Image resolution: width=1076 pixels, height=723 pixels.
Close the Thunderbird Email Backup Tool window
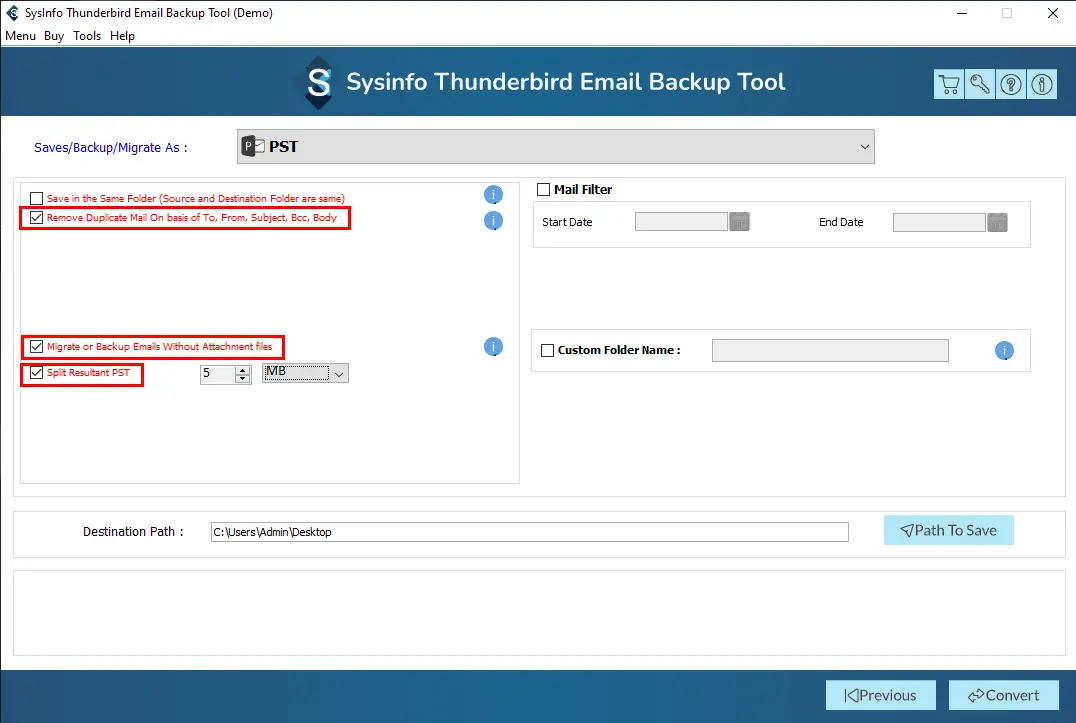[1053, 13]
